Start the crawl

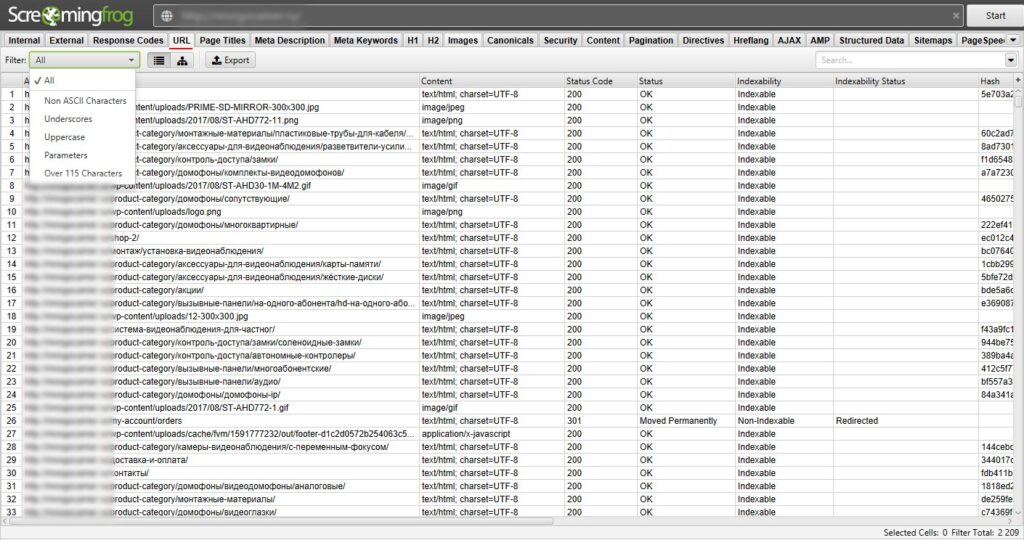click(994, 16)
